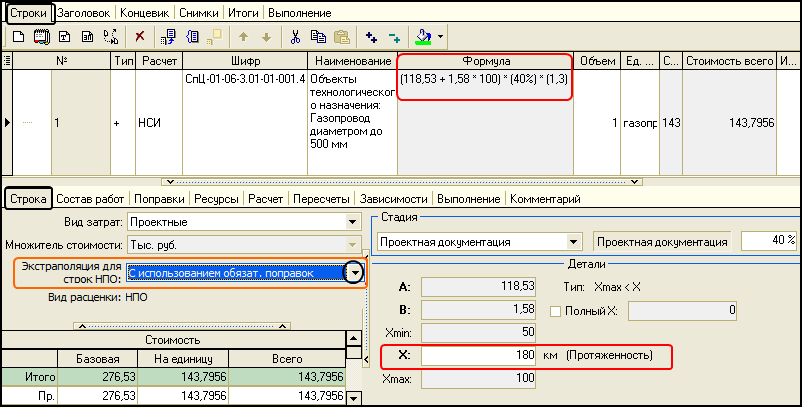802x407 pixels.
Task: Click the new blank row icon
Action: tap(17, 36)
